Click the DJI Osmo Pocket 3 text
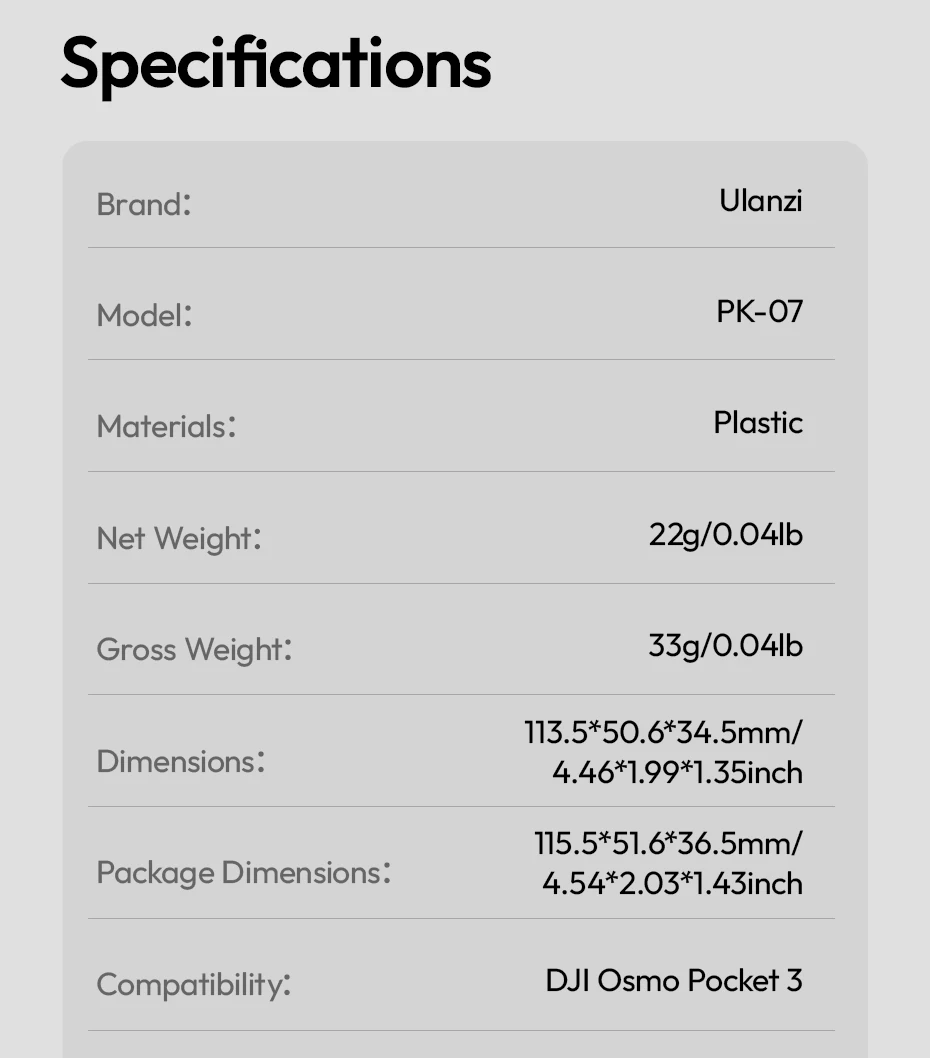This screenshot has width=930, height=1058. (x=674, y=980)
